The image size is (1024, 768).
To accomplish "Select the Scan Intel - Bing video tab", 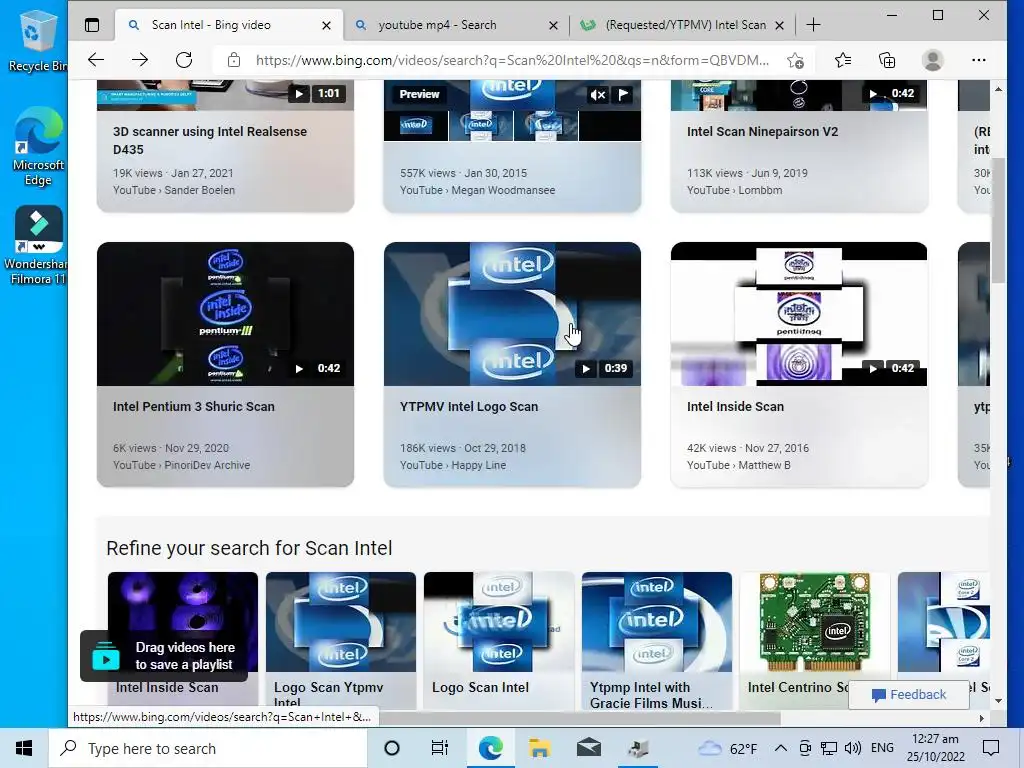I will pos(229,25).
